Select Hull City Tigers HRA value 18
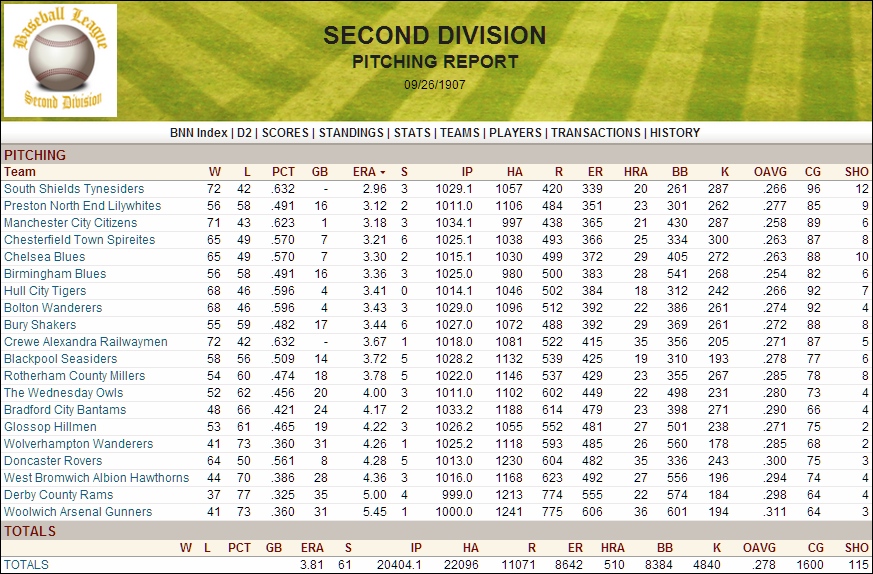 coord(641,291)
